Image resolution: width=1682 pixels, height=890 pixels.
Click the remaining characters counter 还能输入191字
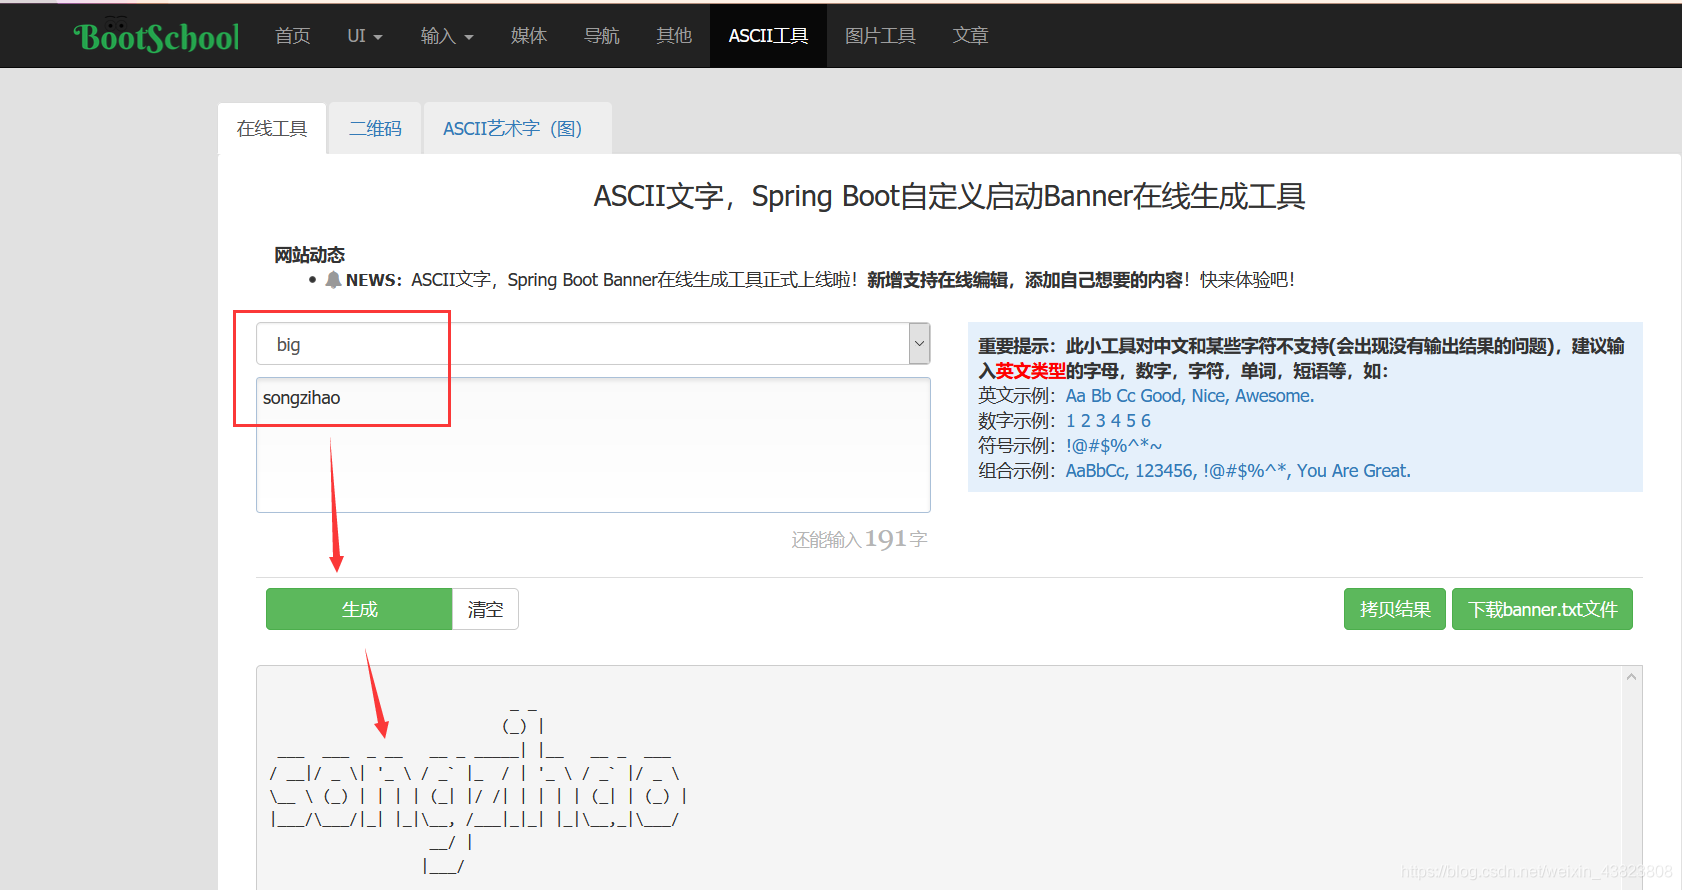(x=860, y=540)
